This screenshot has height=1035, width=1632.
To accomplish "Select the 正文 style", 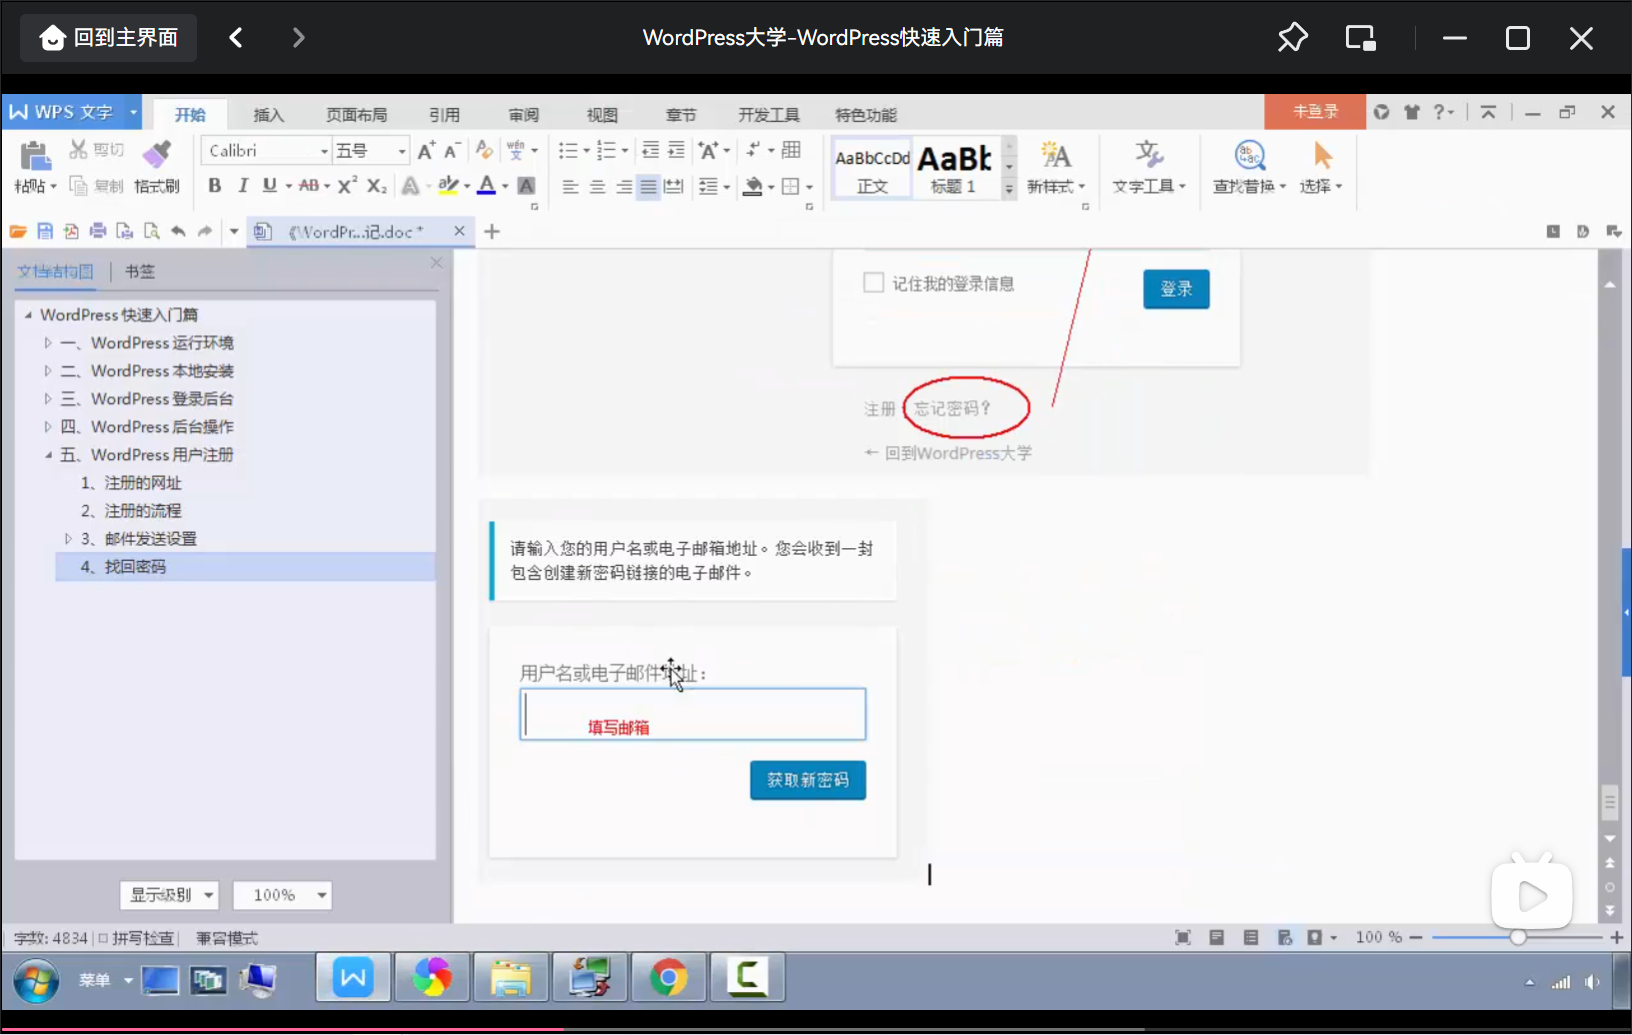I will [872, 168].
